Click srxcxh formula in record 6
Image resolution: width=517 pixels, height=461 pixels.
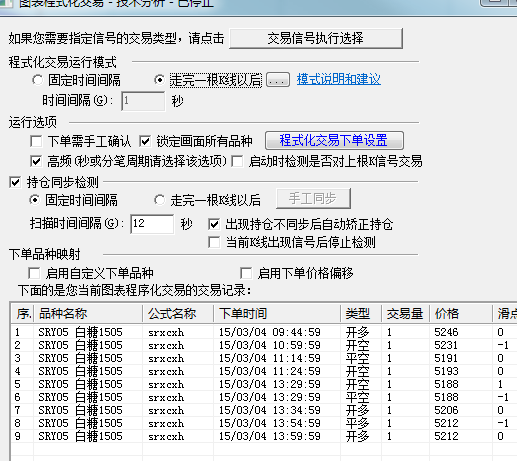(166, 397)
